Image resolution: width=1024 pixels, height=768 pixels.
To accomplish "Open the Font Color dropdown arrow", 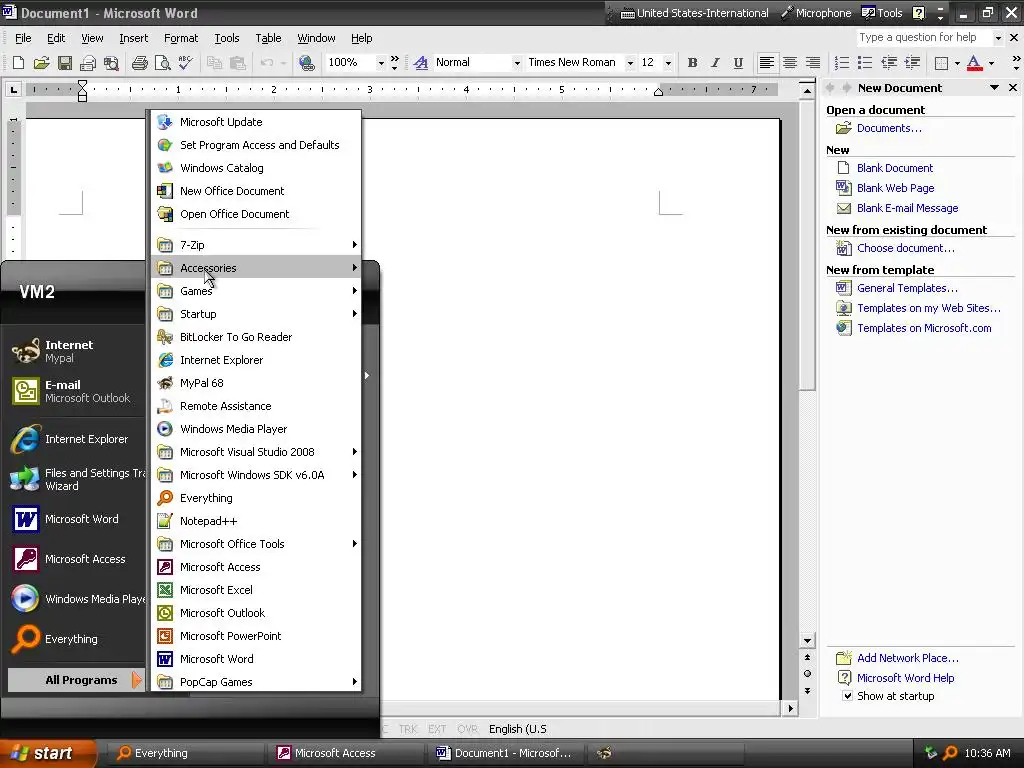I will [991, 63].
